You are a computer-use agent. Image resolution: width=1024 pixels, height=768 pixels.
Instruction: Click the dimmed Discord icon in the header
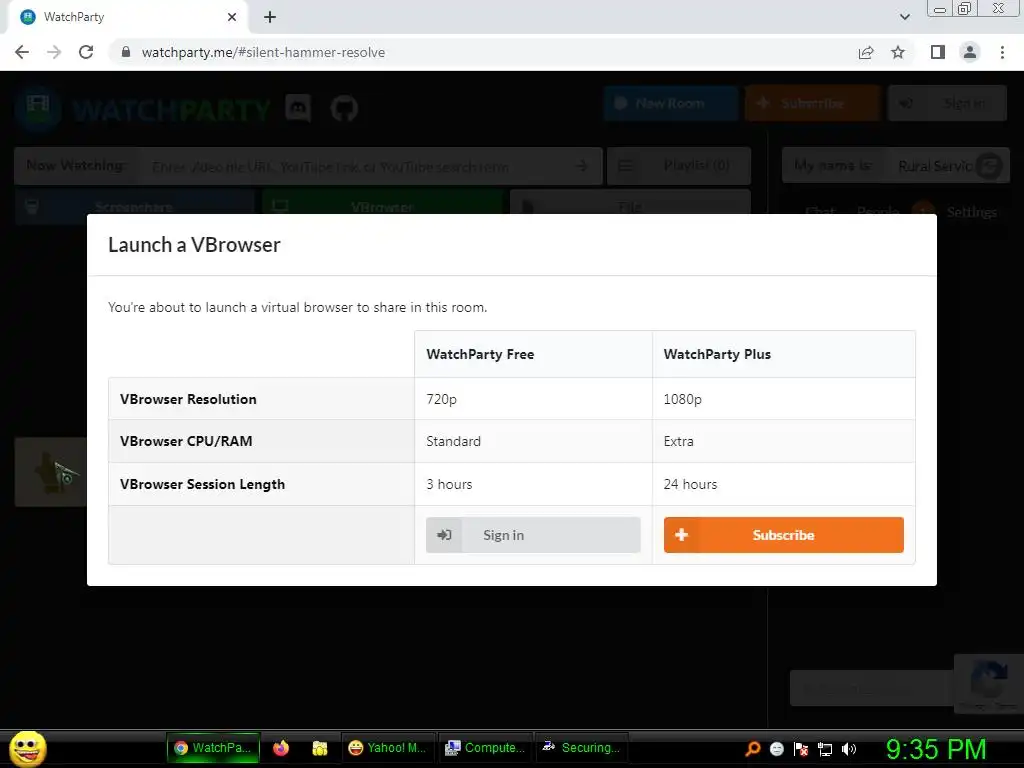coord(298,108)
